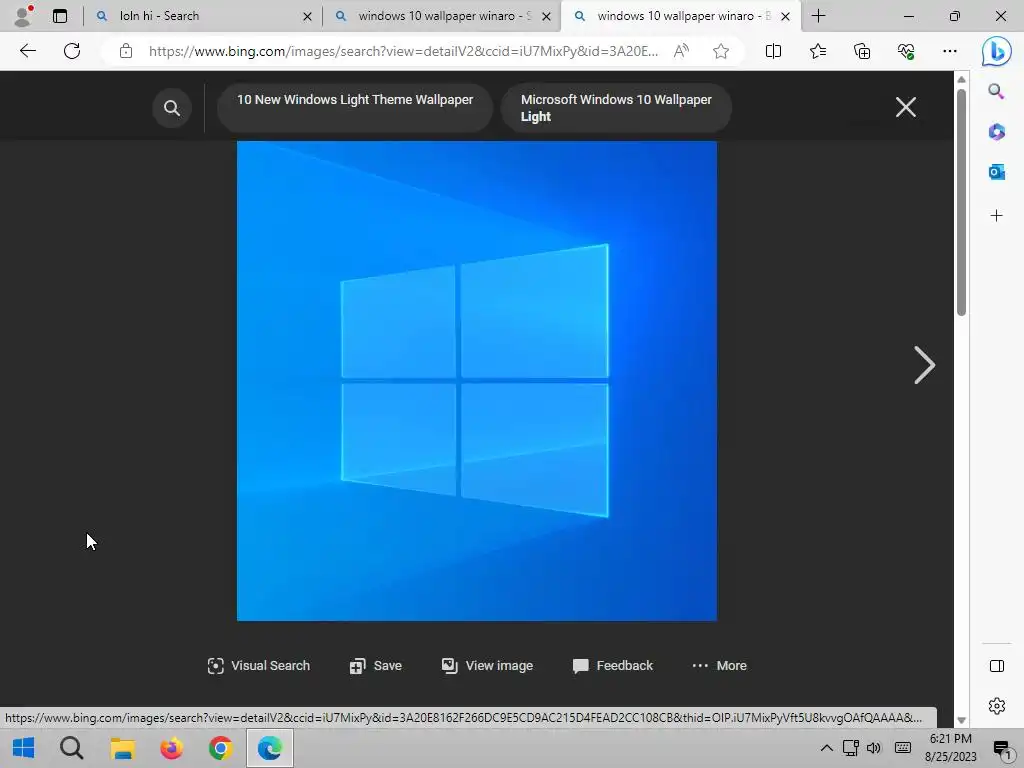The height and width of the screenshot is (768, 1024).
Task: Open Bing Copilot sidebar button
Action: 997,51
